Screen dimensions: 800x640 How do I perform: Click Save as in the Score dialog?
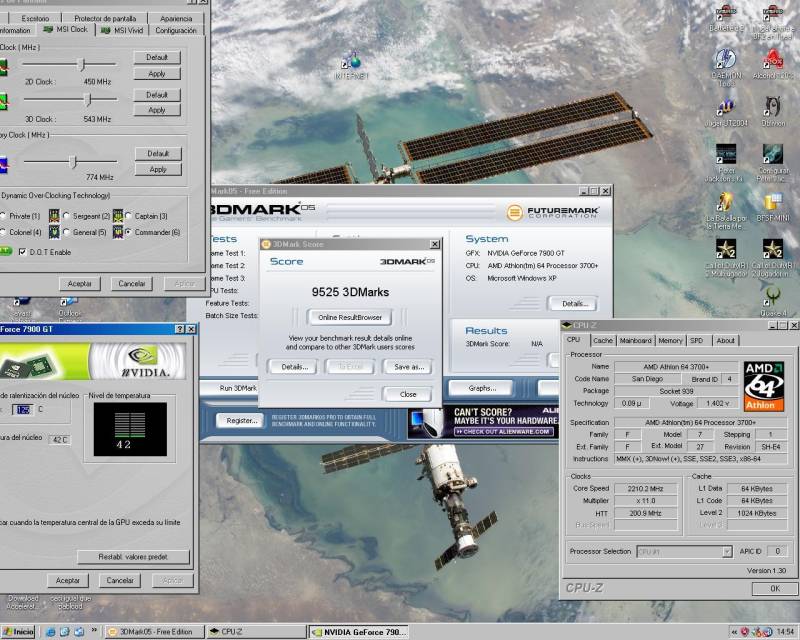pos(409,367)
